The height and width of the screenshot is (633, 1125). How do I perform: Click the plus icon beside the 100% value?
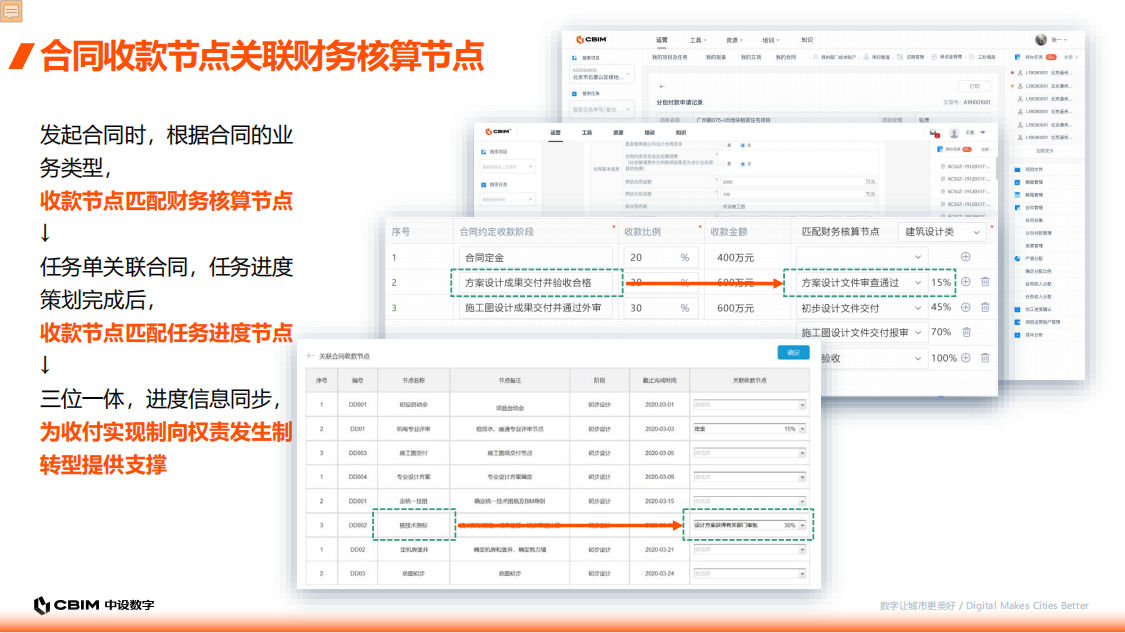pyautogui.click(x=966, y=357)
